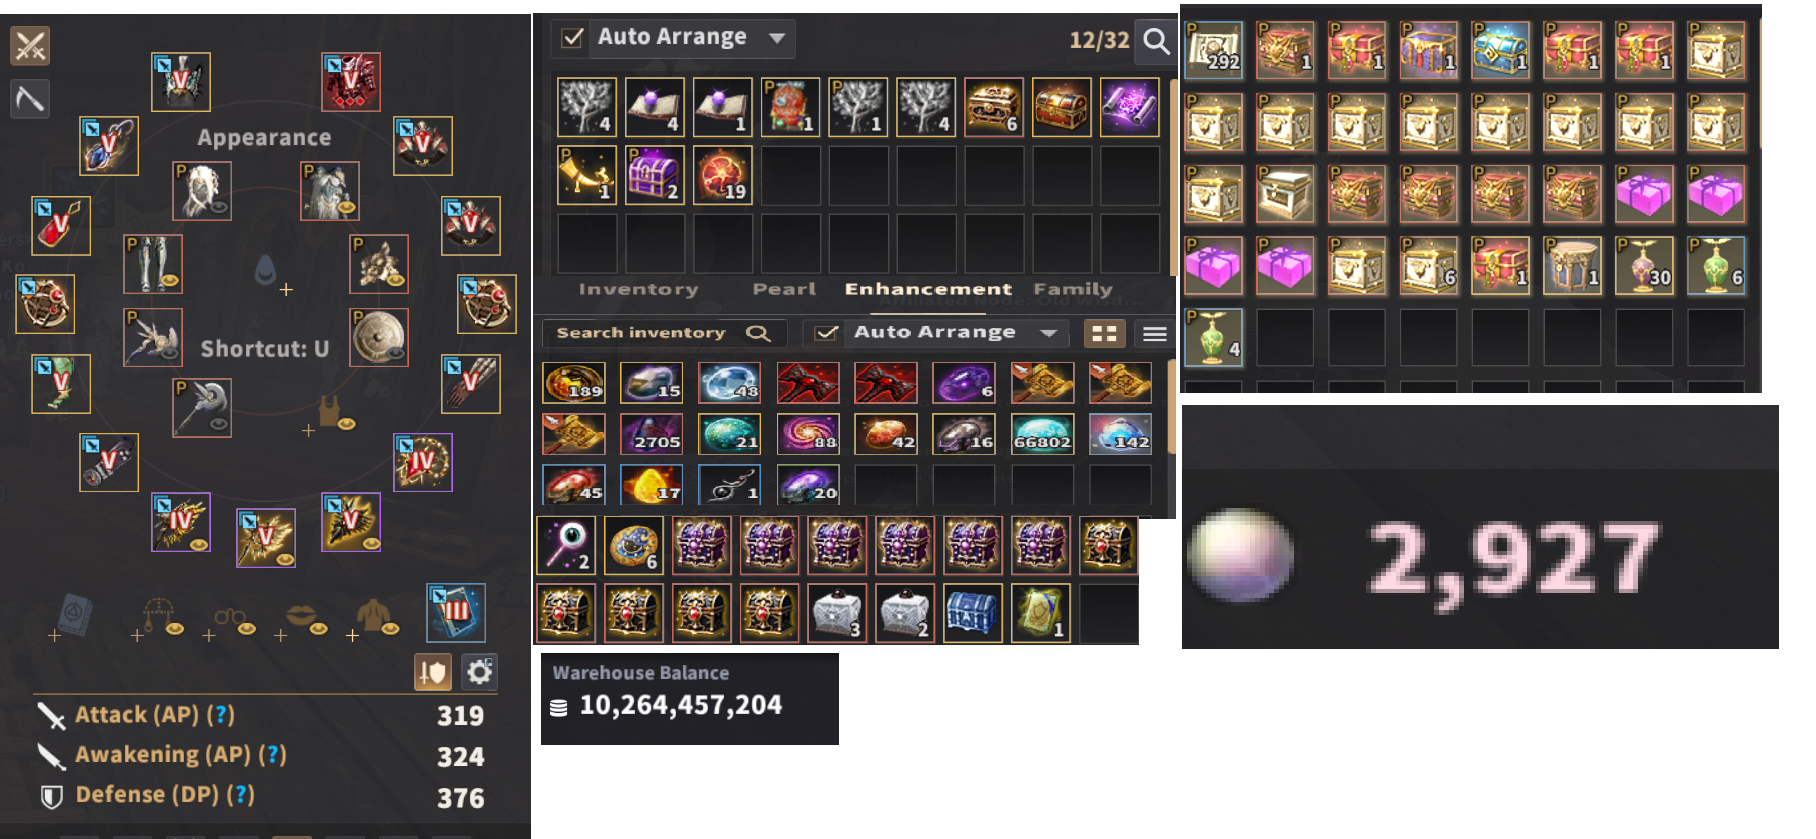Click the slash weapon icon below swords
The image size is (1816, 839).
point(30,99)
